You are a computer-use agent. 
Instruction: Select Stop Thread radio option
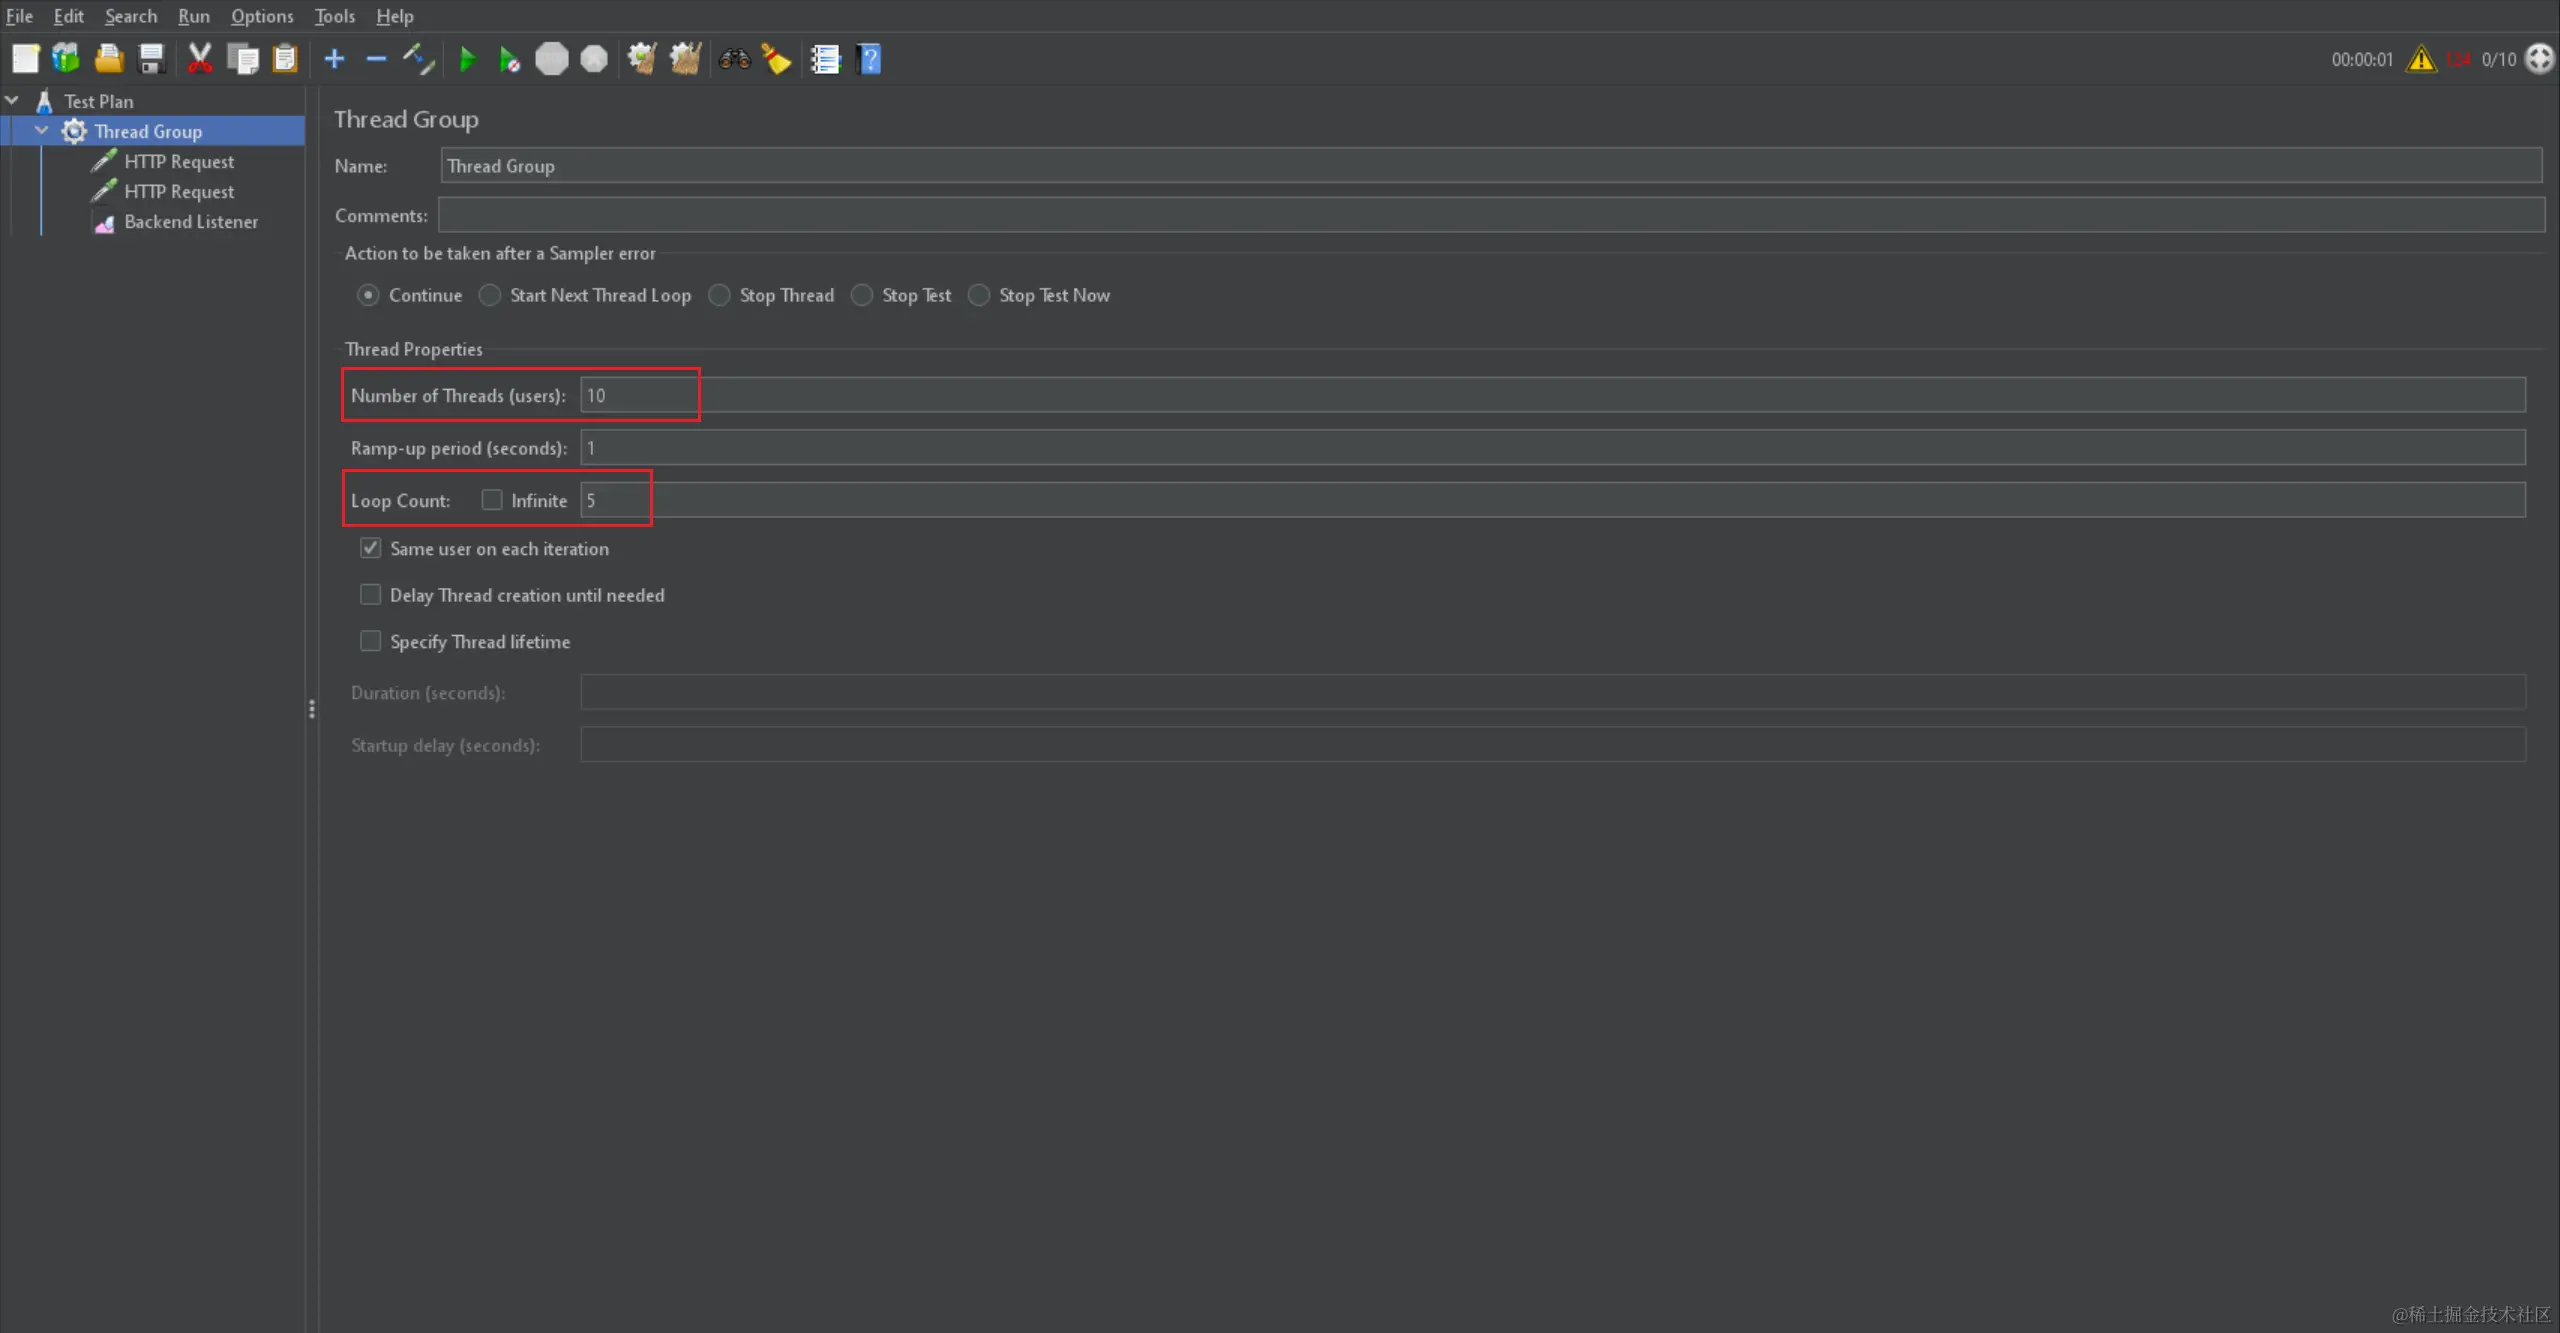tap(720, 295)
